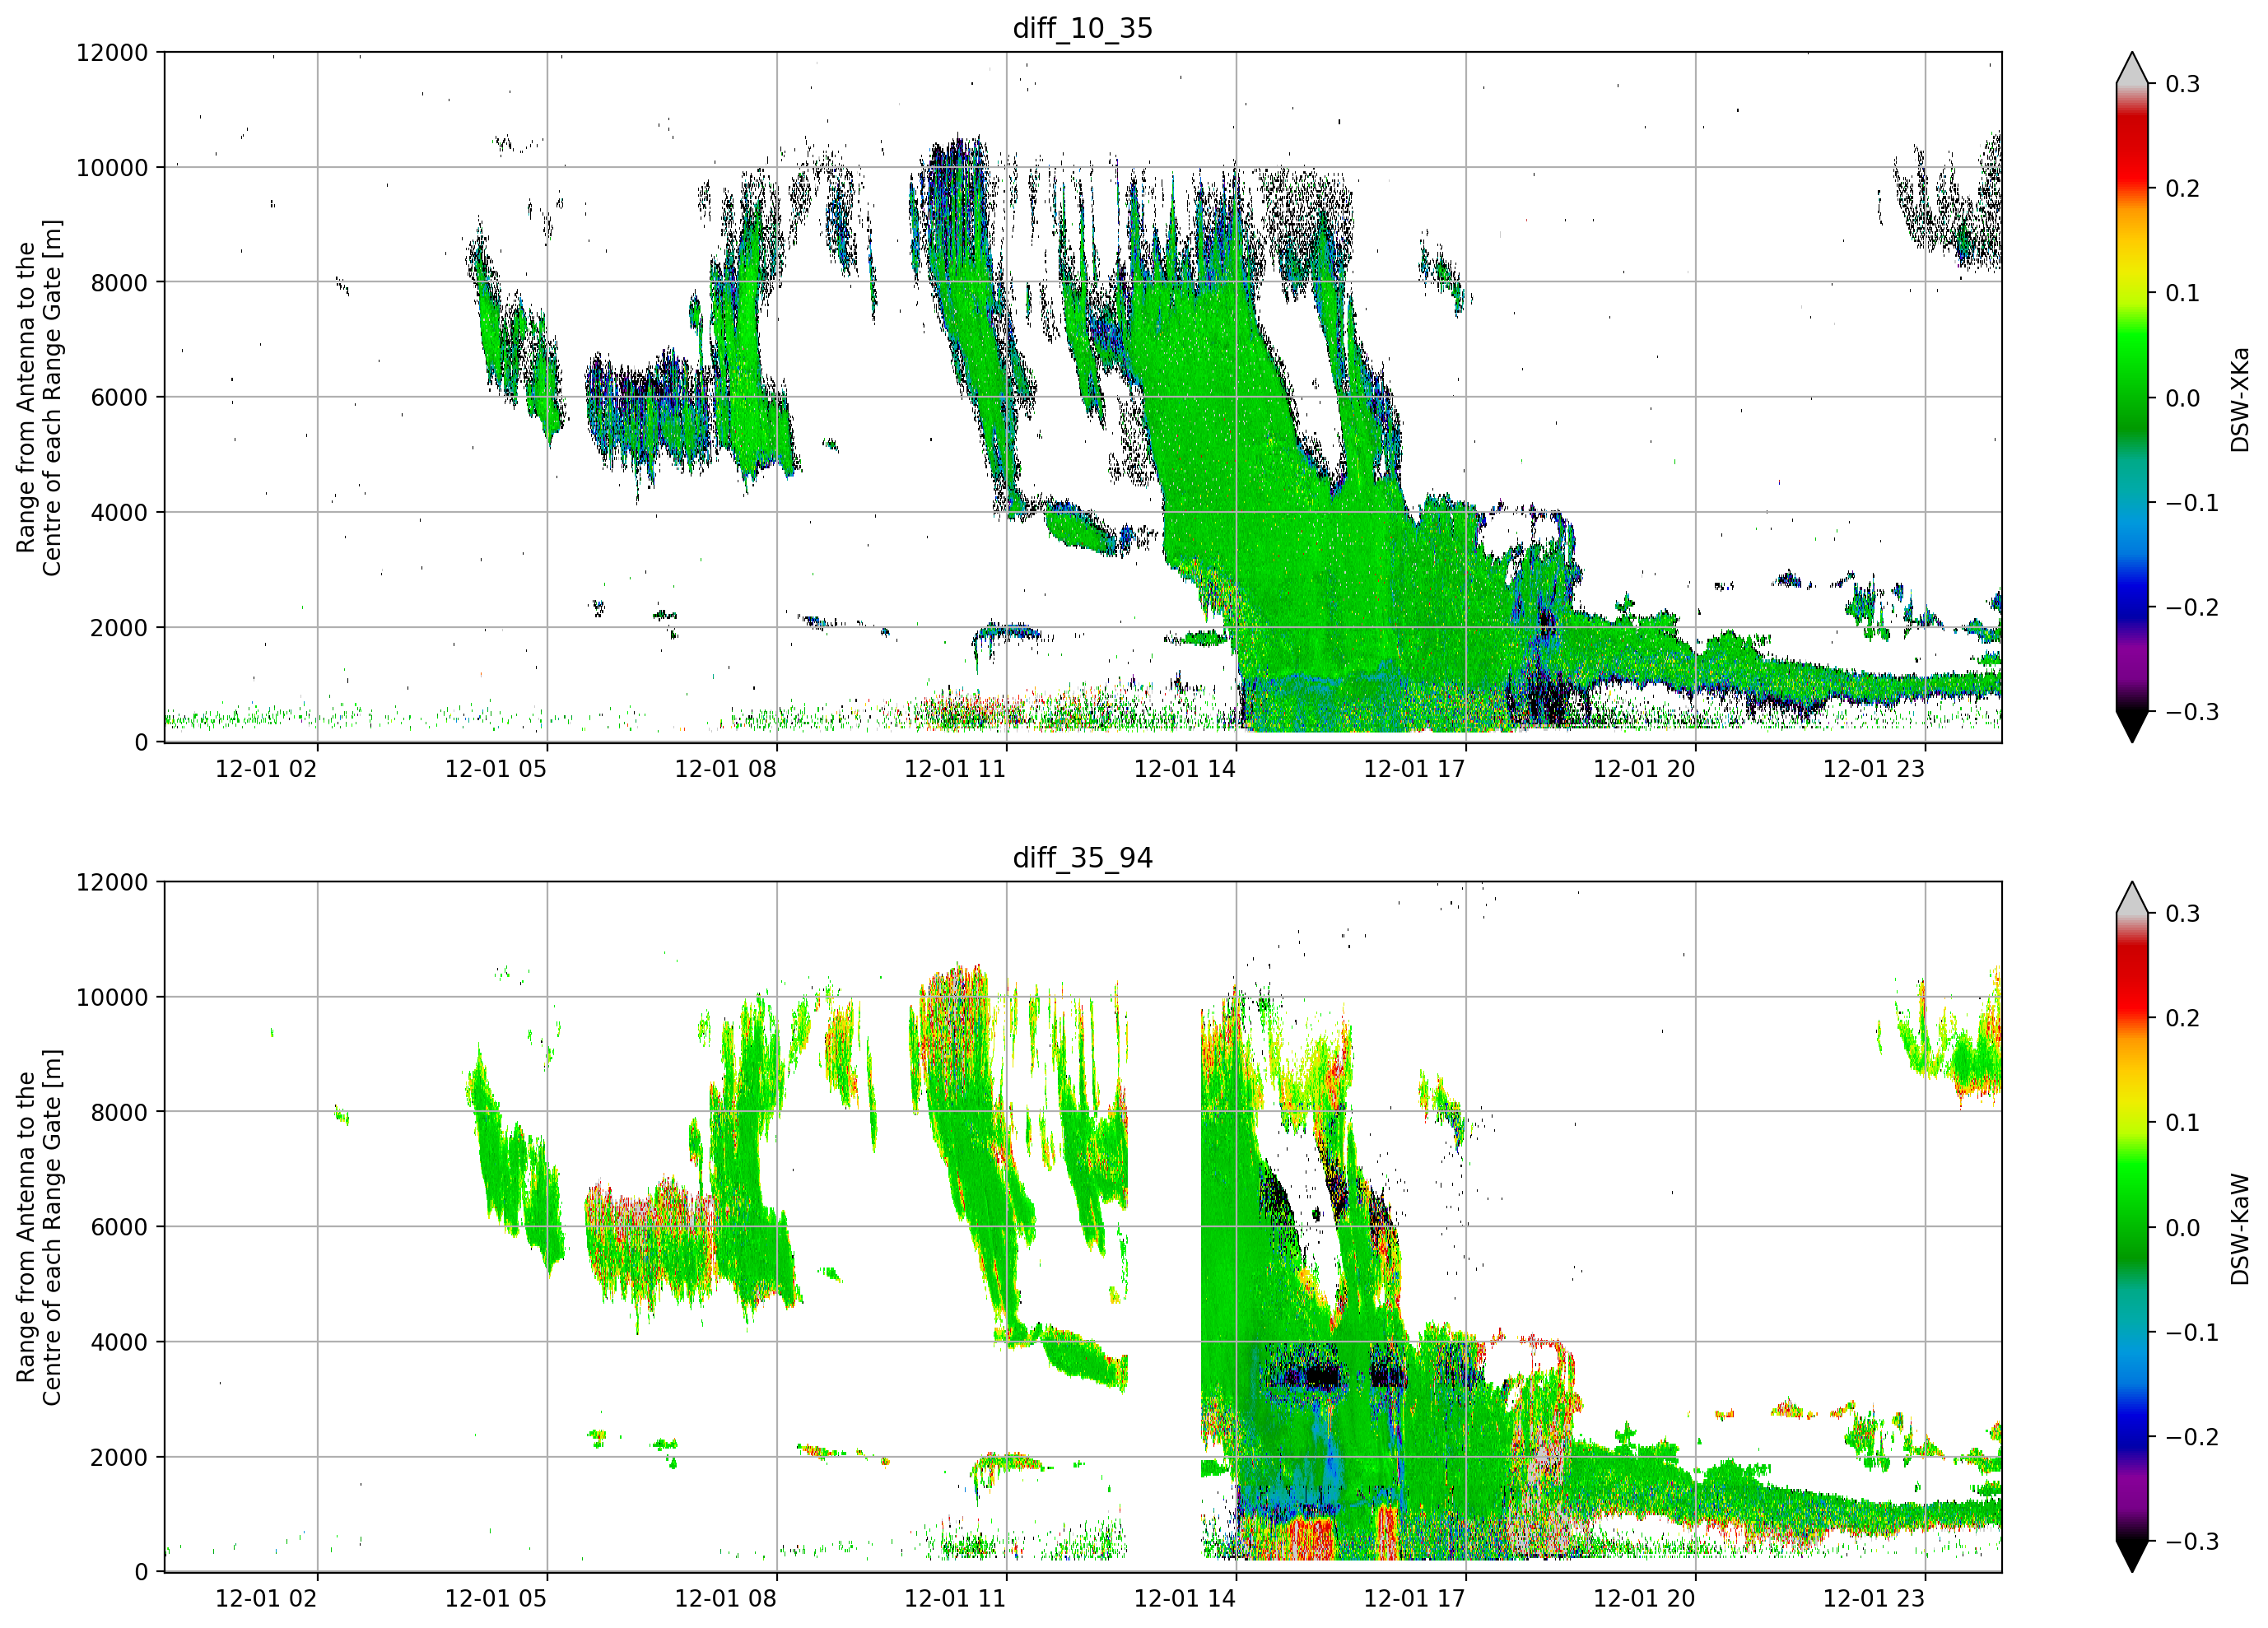Click the 10000 y-tick of diff_10_35 plot
This screenshot has width=2268, height=1628.
(112, 168)
